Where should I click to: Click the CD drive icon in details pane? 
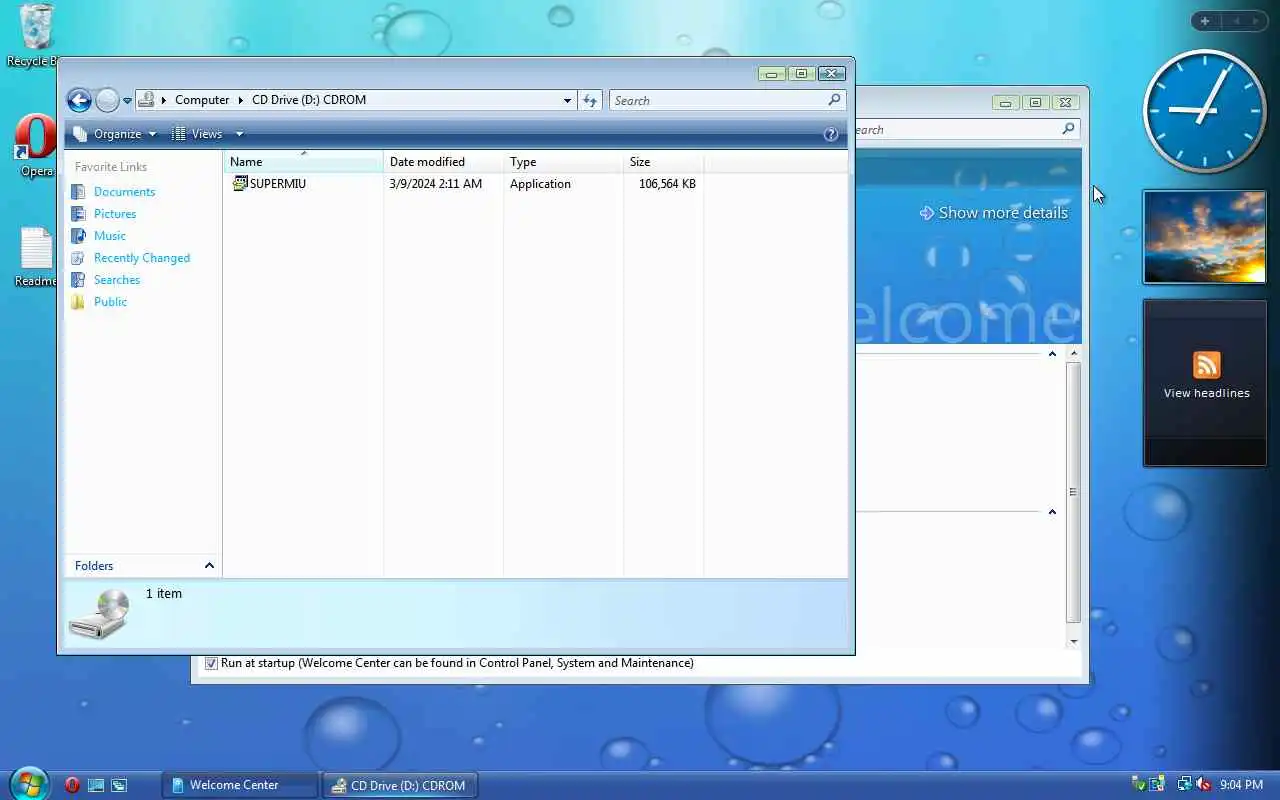click(100, 614)
